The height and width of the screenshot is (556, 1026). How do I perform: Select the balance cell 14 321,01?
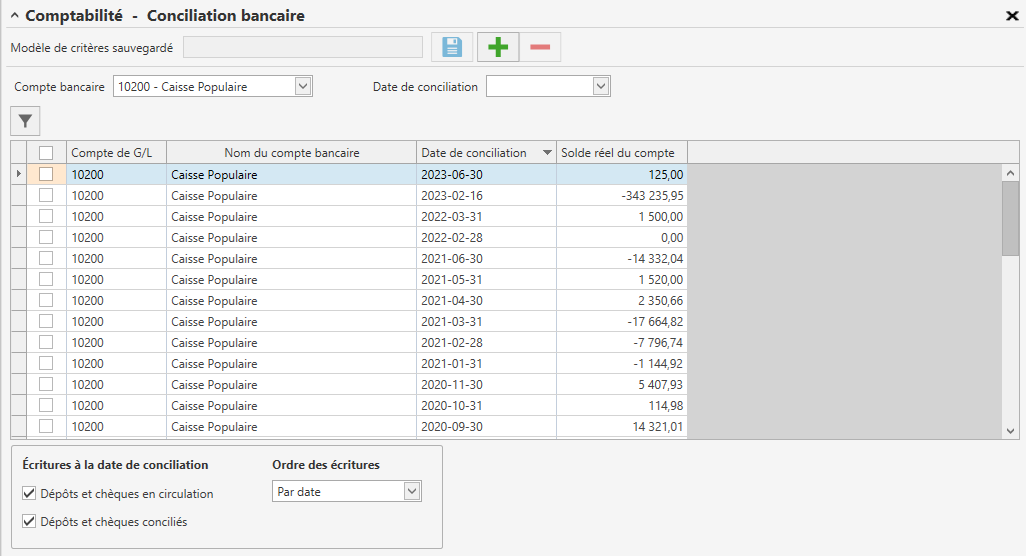coord(622,426)
